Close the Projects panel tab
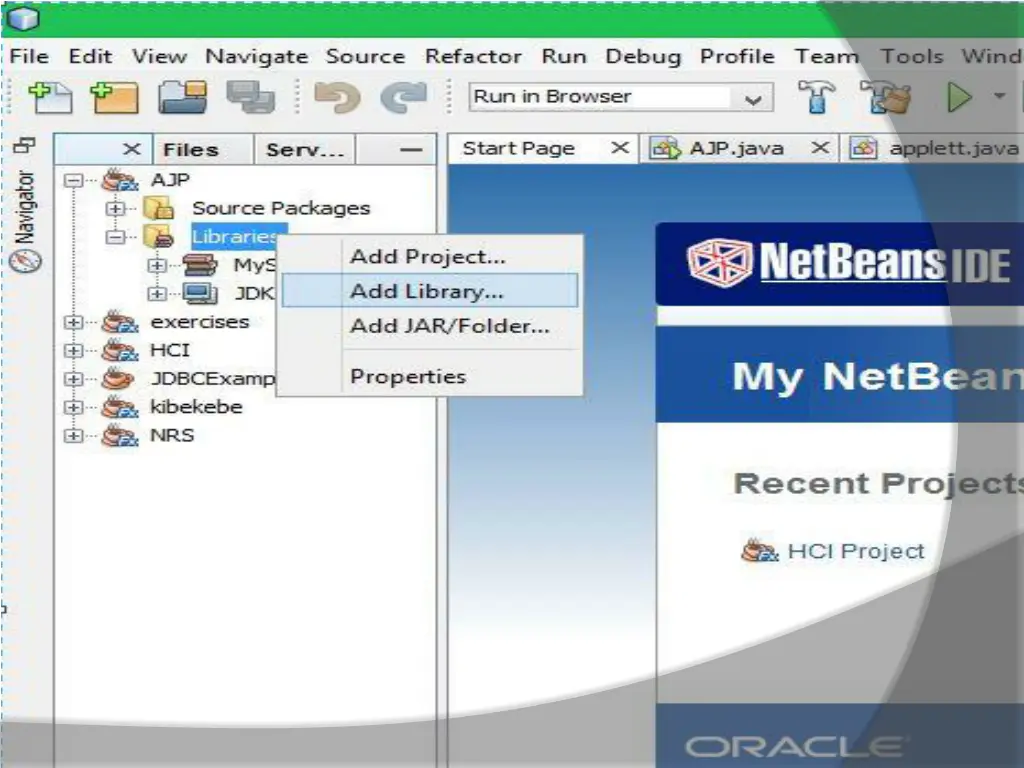 [x=132, y=149]
